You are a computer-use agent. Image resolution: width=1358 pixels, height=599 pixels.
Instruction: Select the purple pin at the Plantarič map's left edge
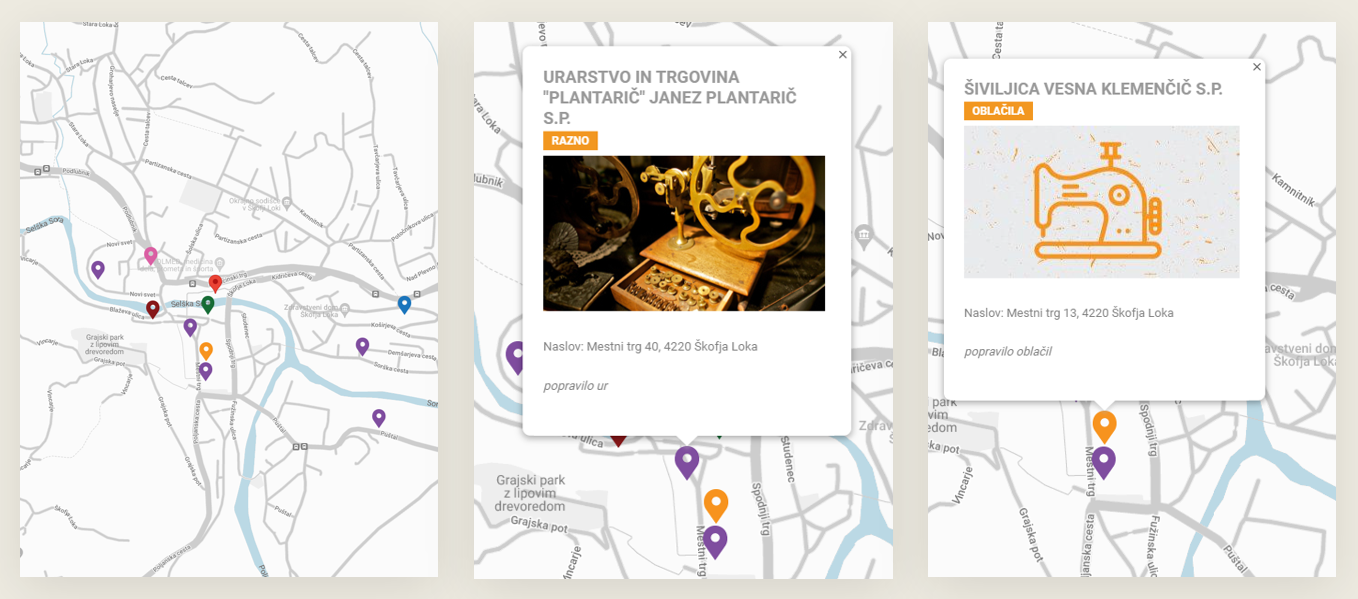tap(517, 357)
